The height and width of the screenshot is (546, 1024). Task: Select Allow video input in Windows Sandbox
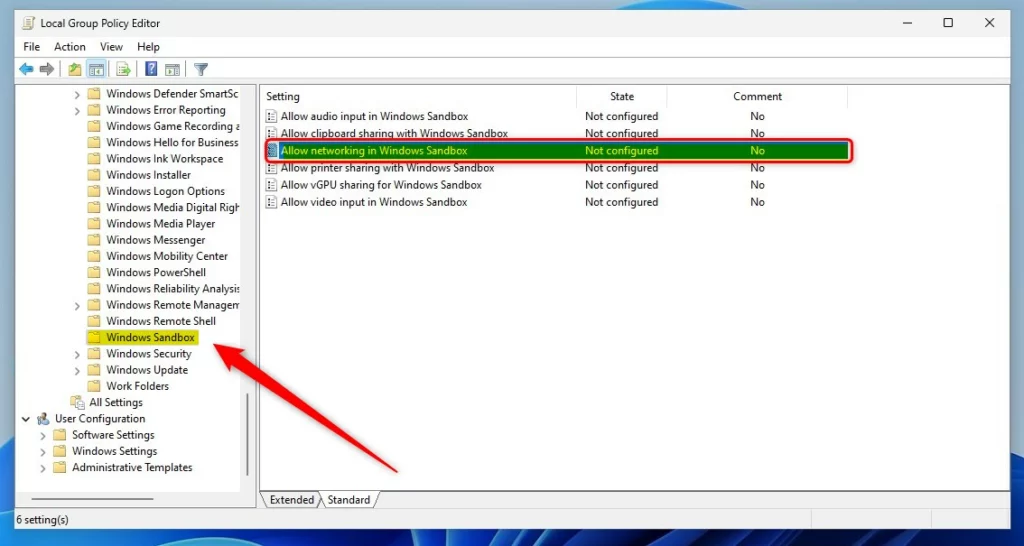pos(374,202)
